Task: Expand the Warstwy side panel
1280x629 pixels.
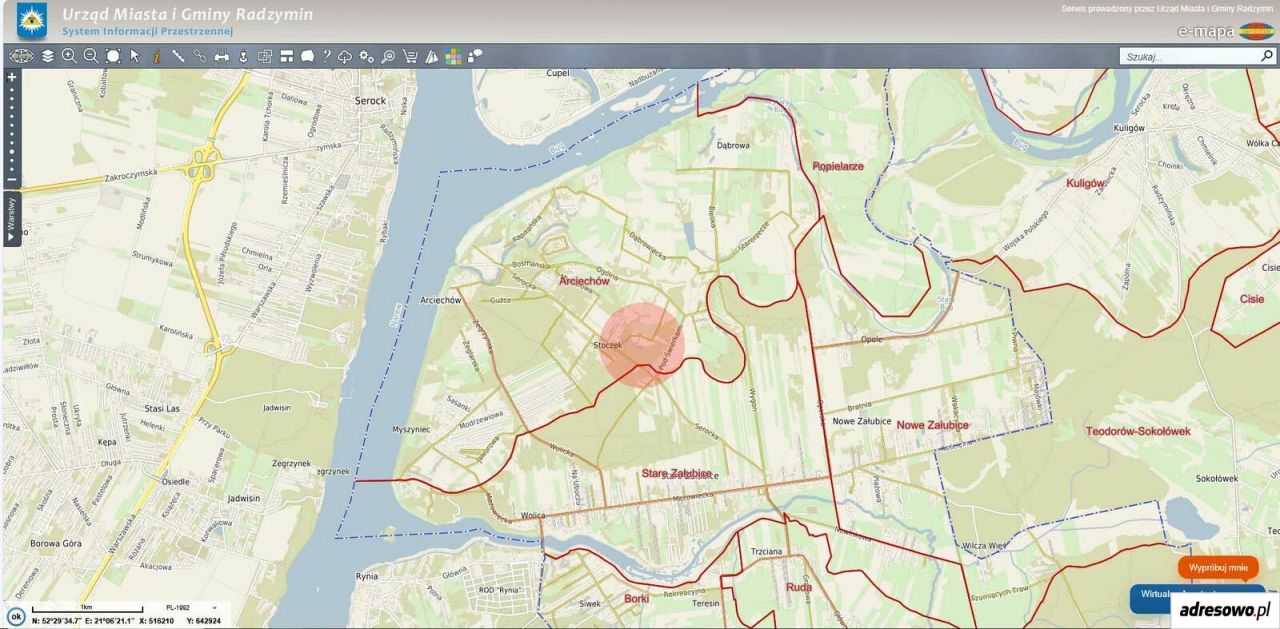Action: tap(11, 219)
